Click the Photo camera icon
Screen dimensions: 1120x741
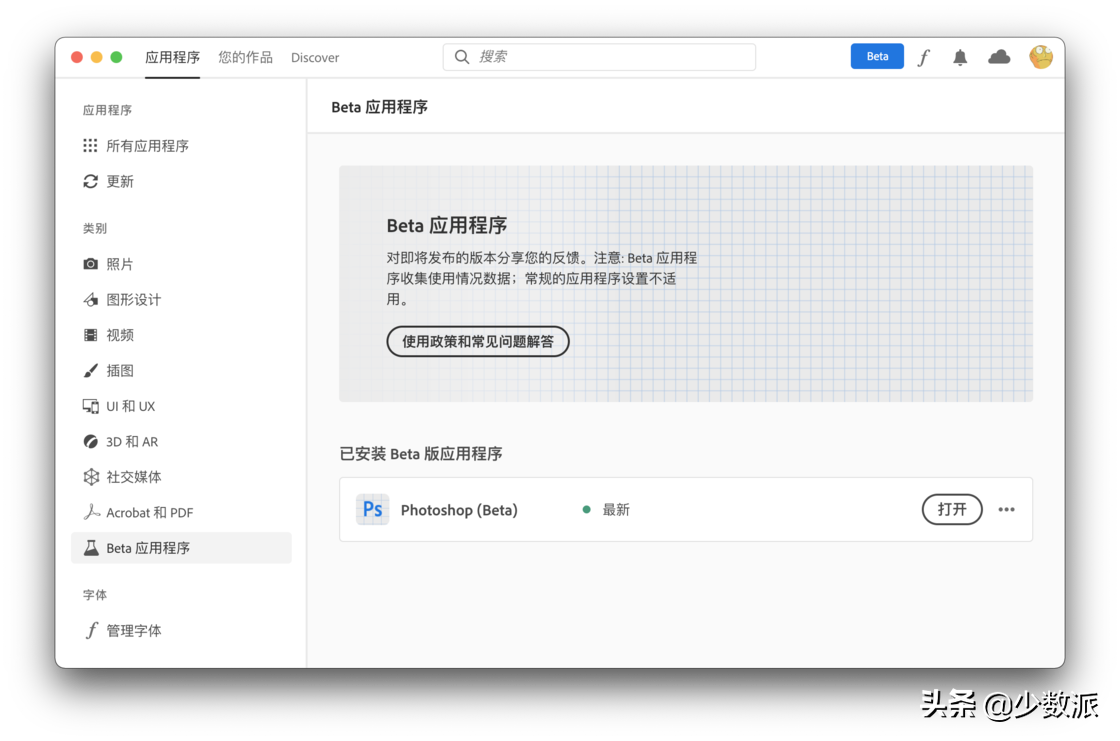pos(90,264)
